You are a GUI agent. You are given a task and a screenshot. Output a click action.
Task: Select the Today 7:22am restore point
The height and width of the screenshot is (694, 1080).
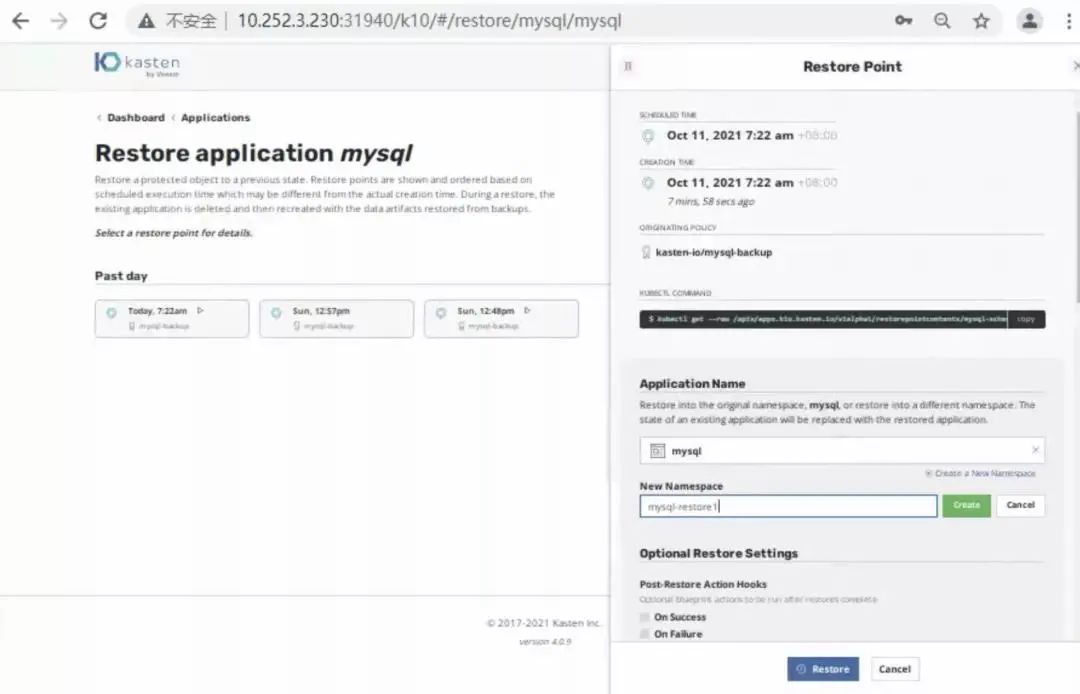point(172,318)
